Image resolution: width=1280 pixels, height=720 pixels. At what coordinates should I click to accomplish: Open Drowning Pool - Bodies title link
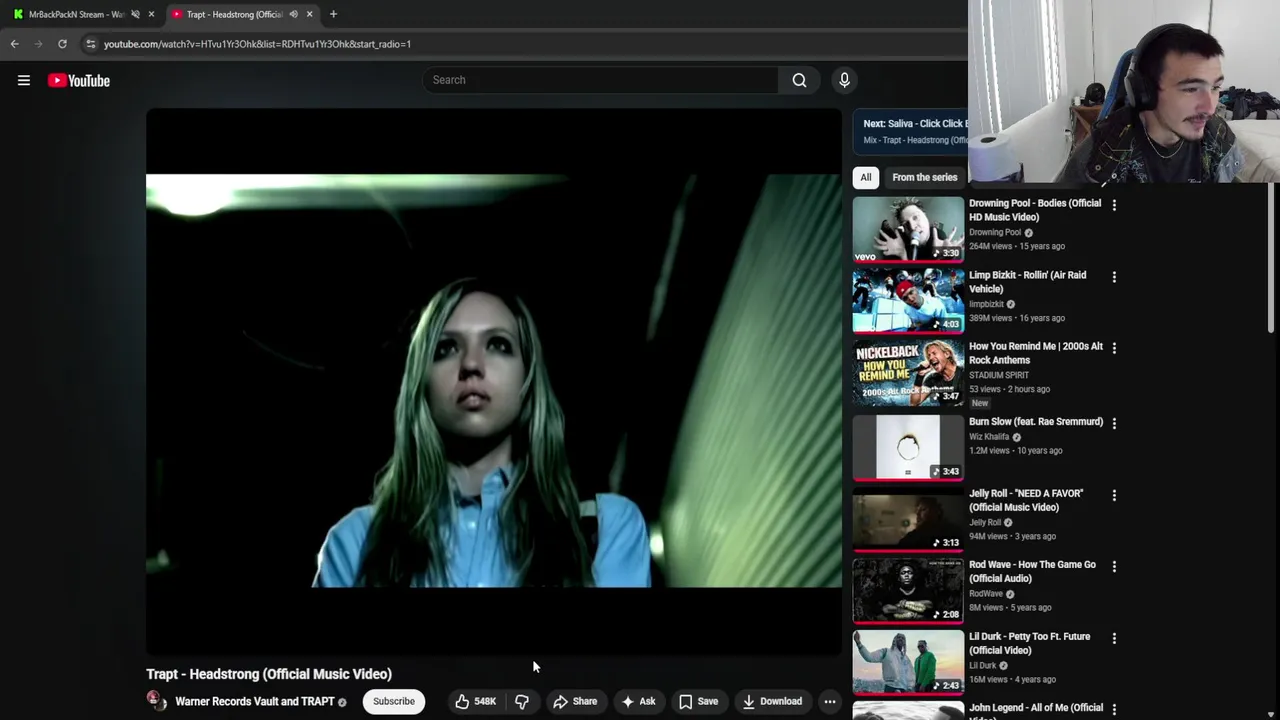click(1035, 210)
